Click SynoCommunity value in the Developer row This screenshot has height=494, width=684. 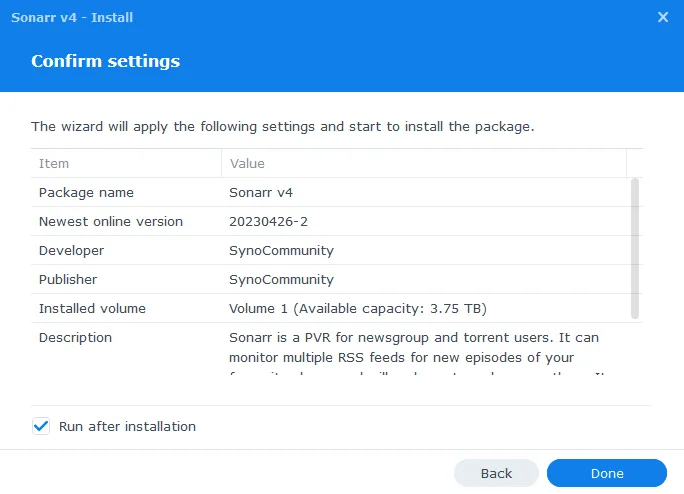tap(281, 250)
